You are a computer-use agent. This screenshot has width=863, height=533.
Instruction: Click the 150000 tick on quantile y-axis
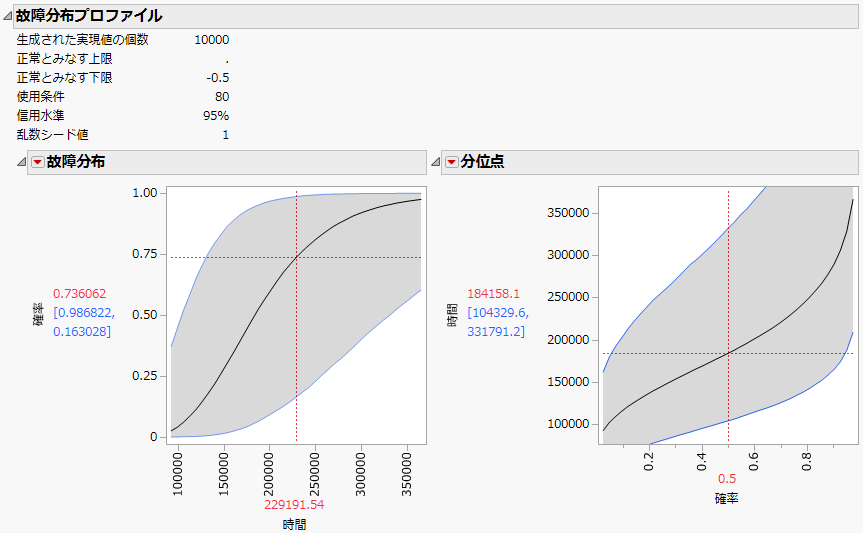pos(568,382)
